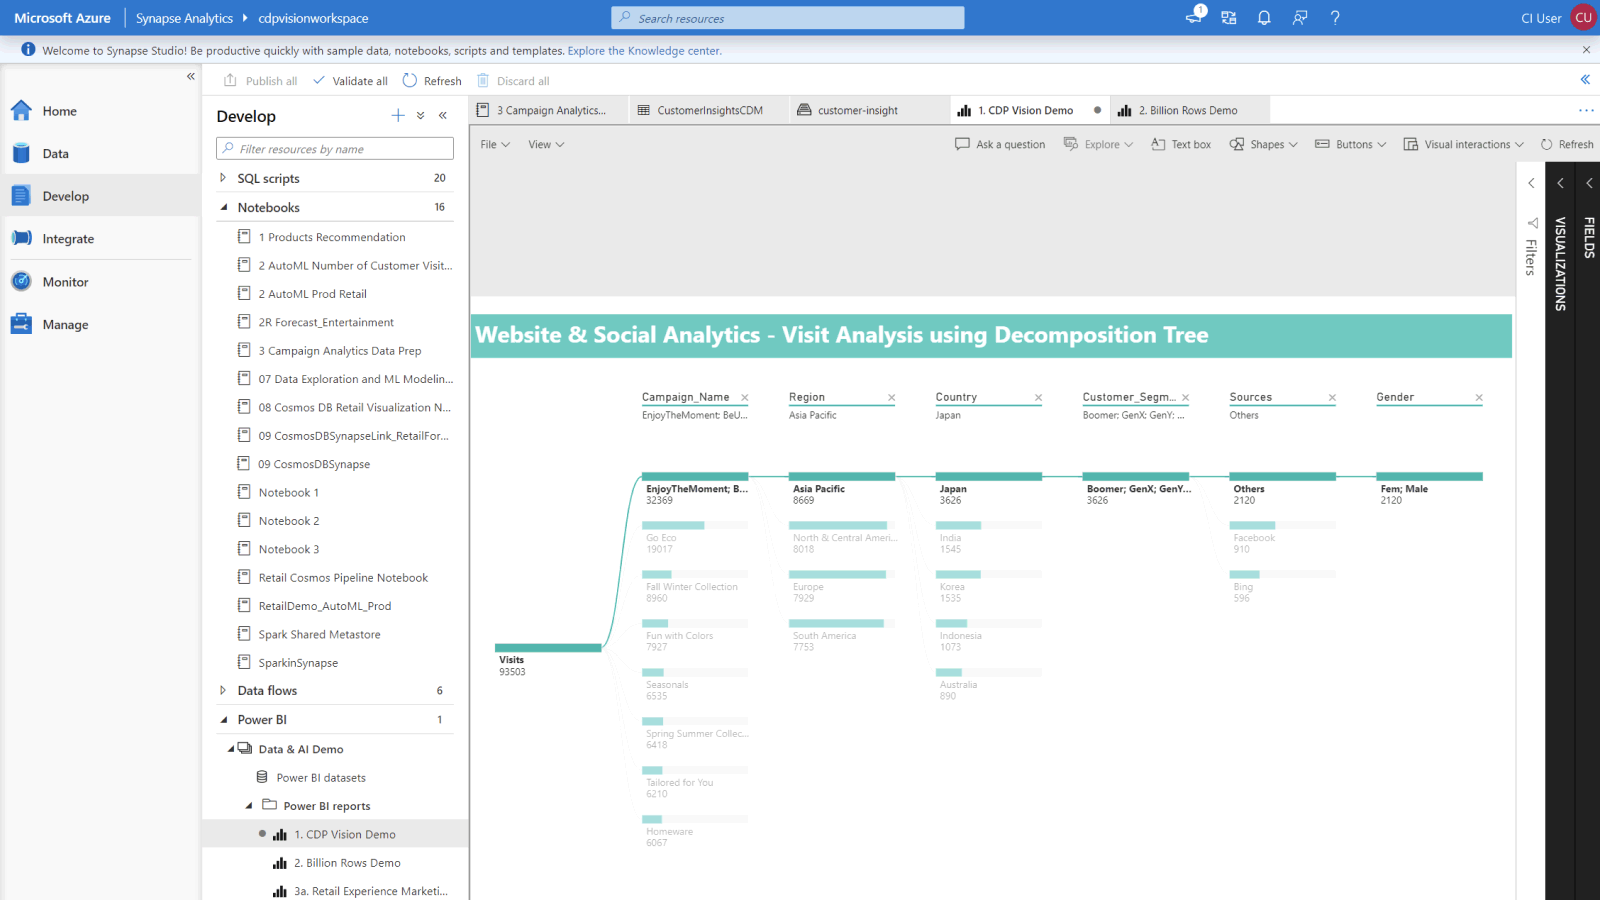The height and width of the screenshot is (900, 1600).
Task: Open the directory switcher icon in header
Action: click(x=1229, y=18)
